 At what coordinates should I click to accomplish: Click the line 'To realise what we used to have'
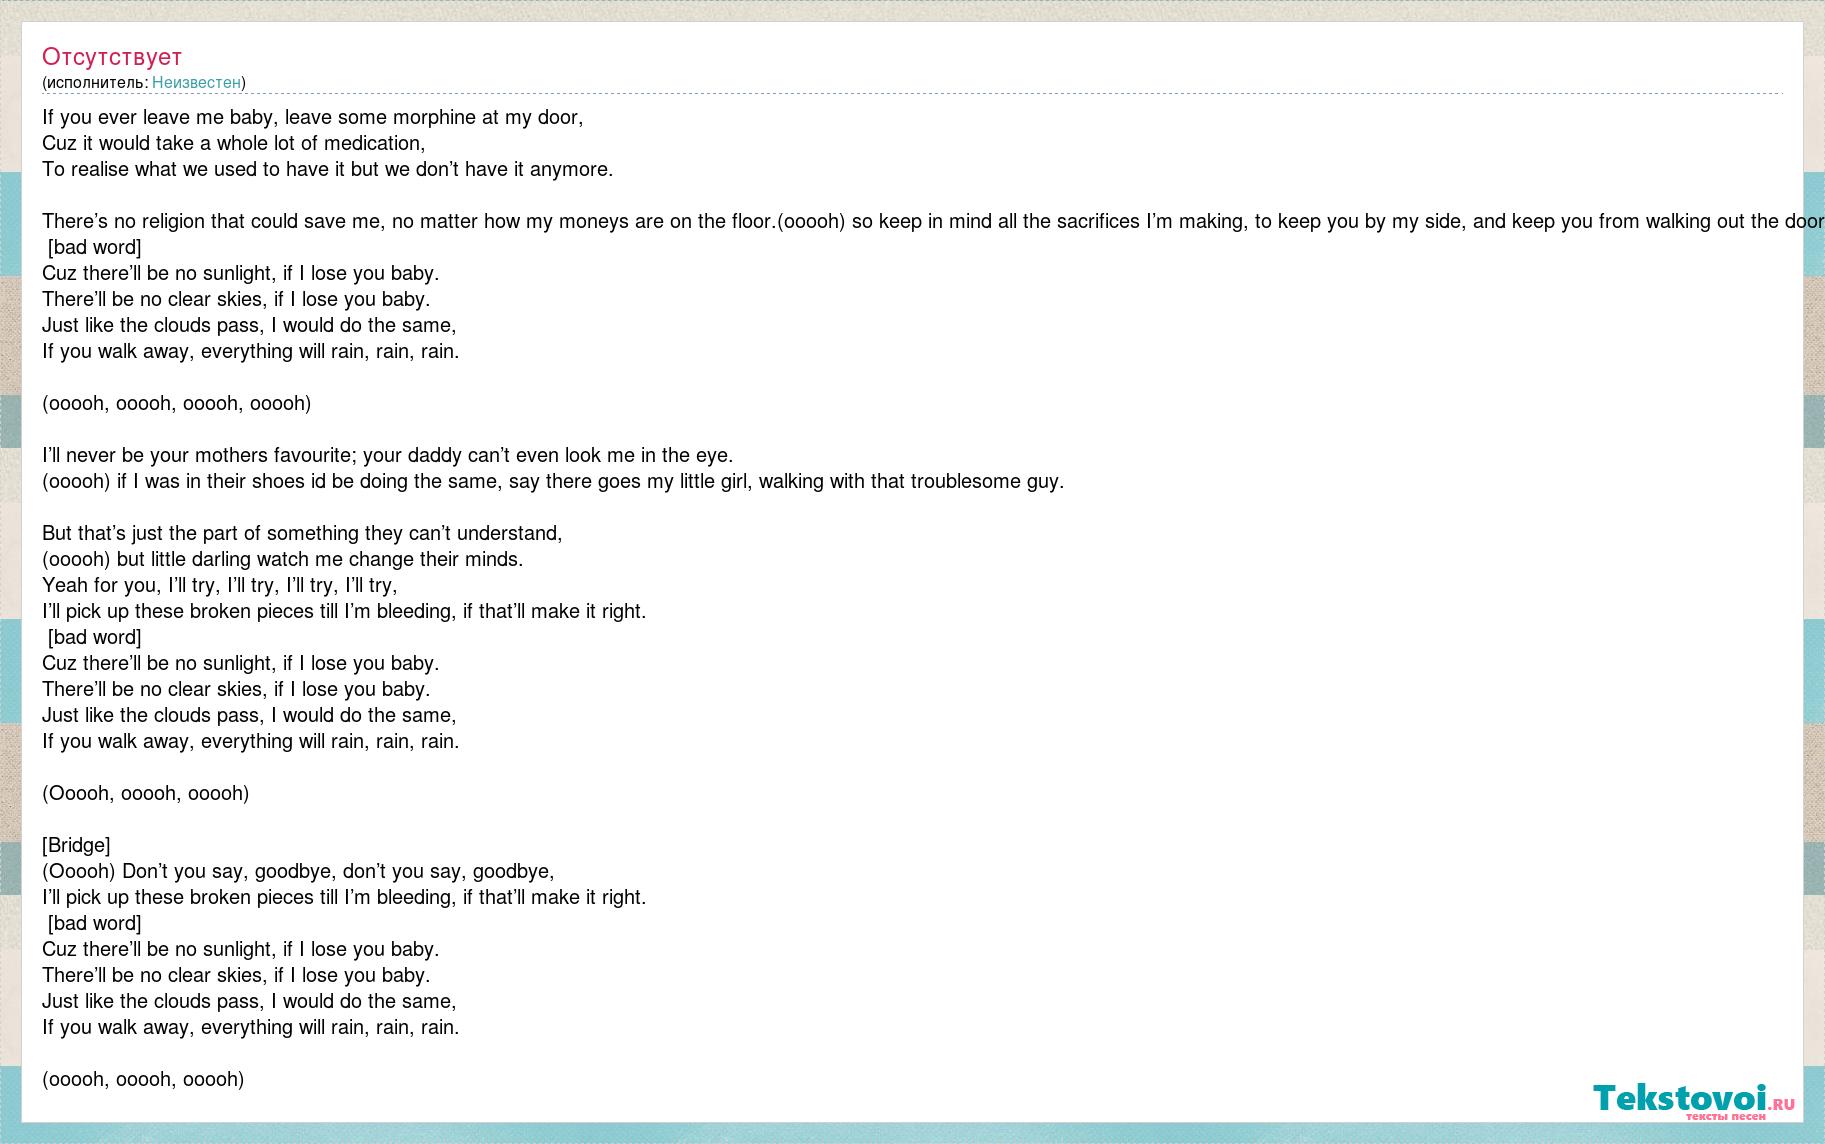tap(328, 169)
